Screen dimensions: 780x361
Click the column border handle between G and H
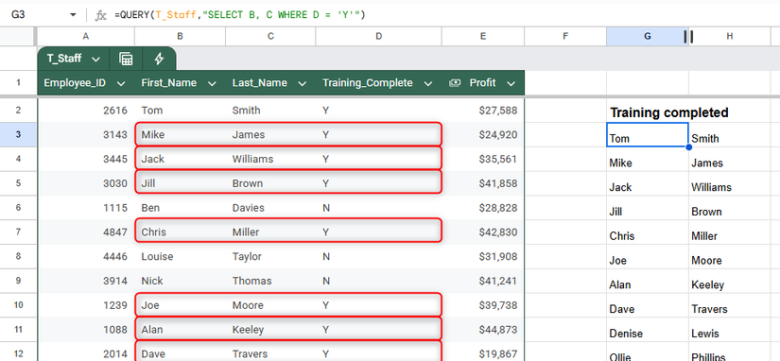688,36
